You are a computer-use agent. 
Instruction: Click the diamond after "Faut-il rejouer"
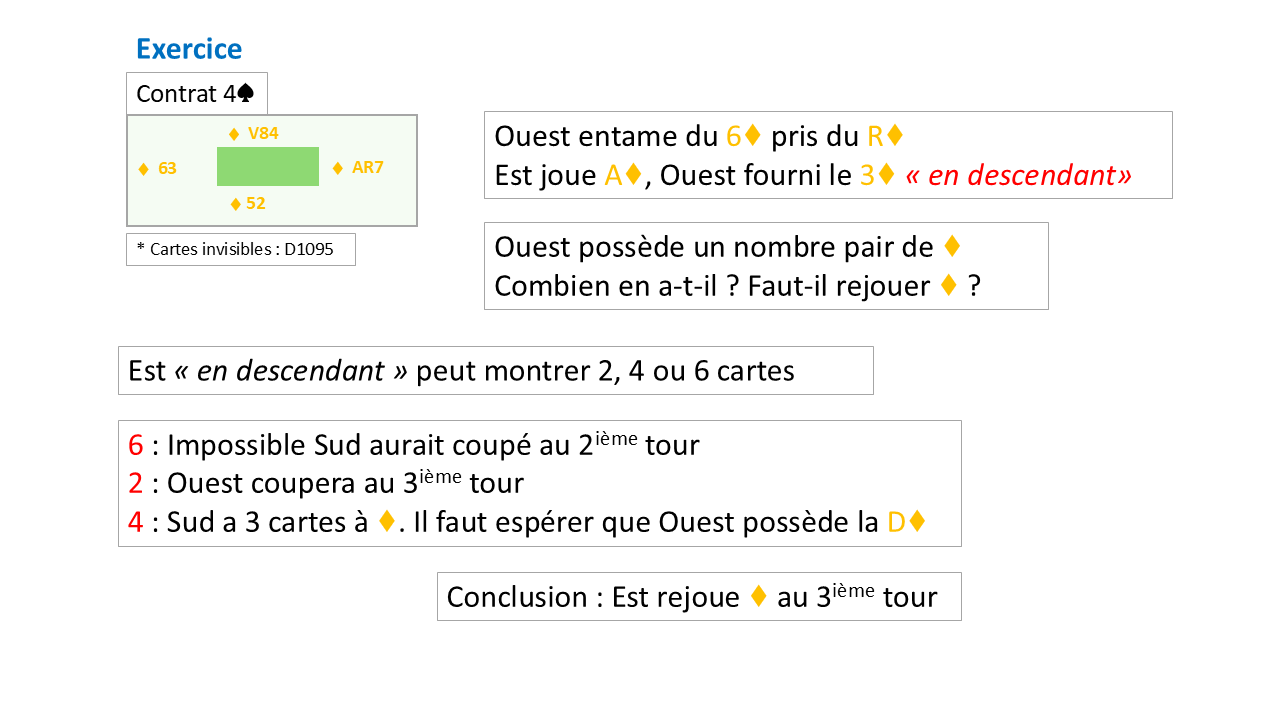[949, 286]
